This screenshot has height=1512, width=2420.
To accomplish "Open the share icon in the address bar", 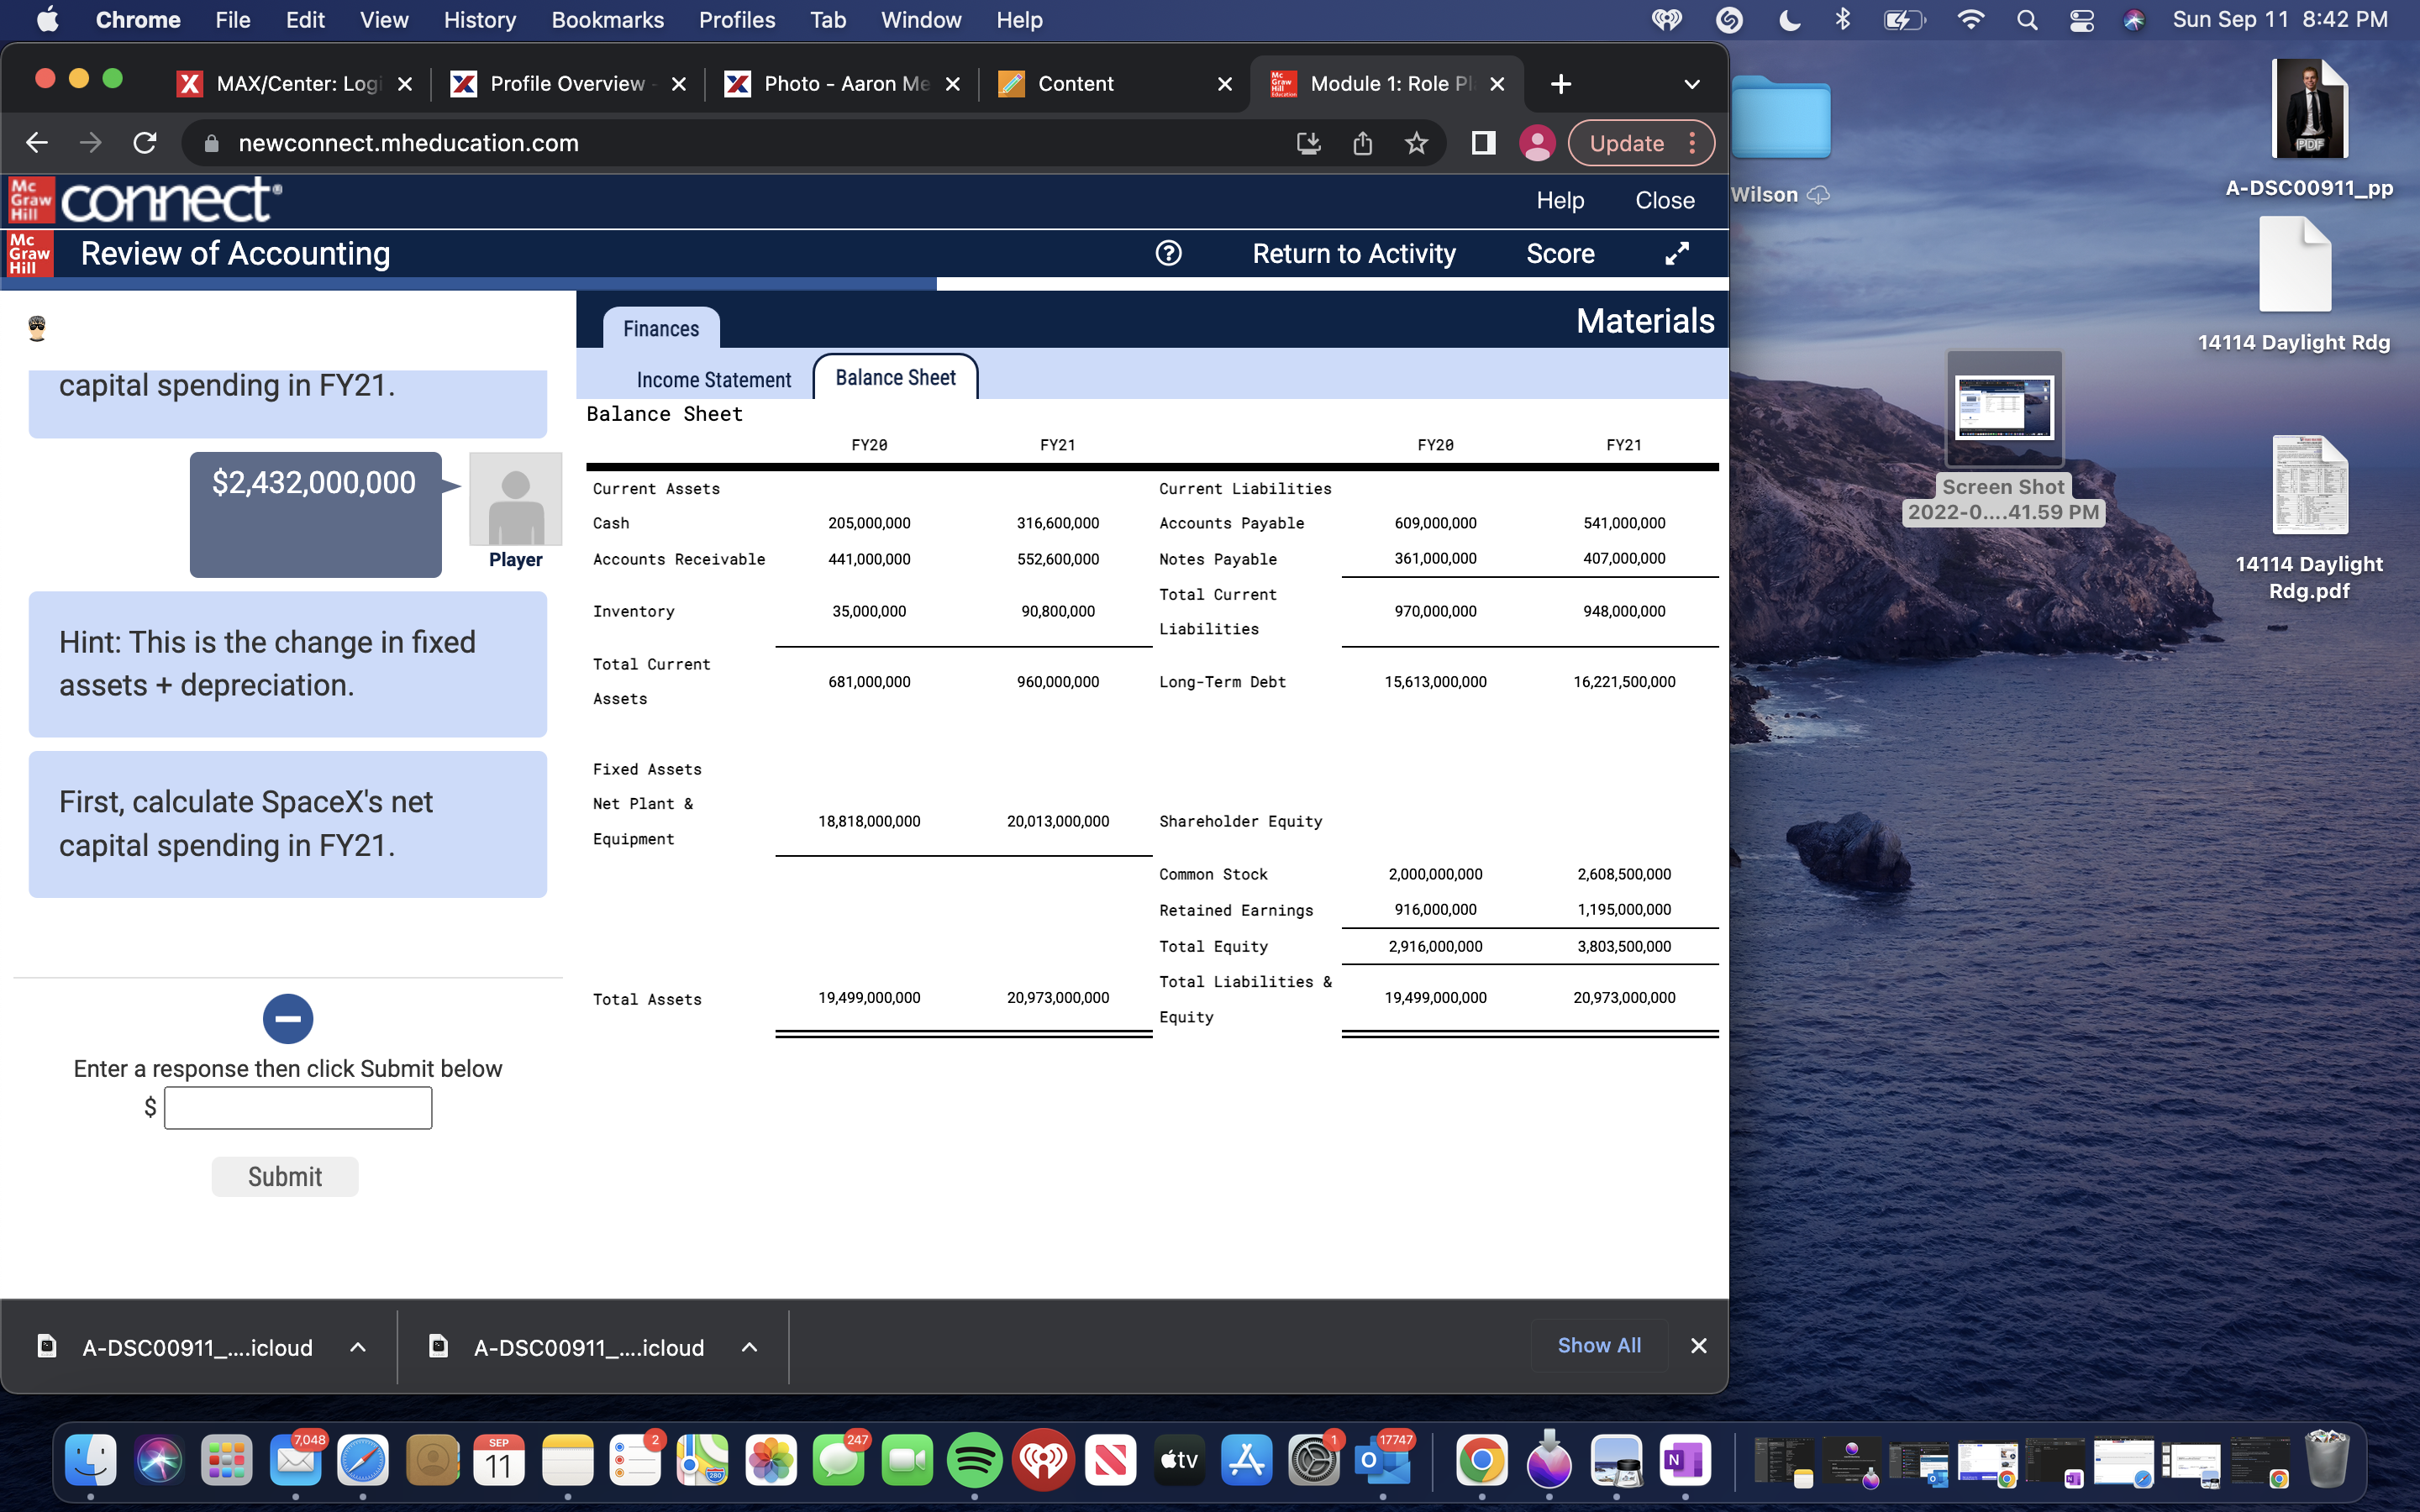I will pyautogui.click(x=1363, y=143).
